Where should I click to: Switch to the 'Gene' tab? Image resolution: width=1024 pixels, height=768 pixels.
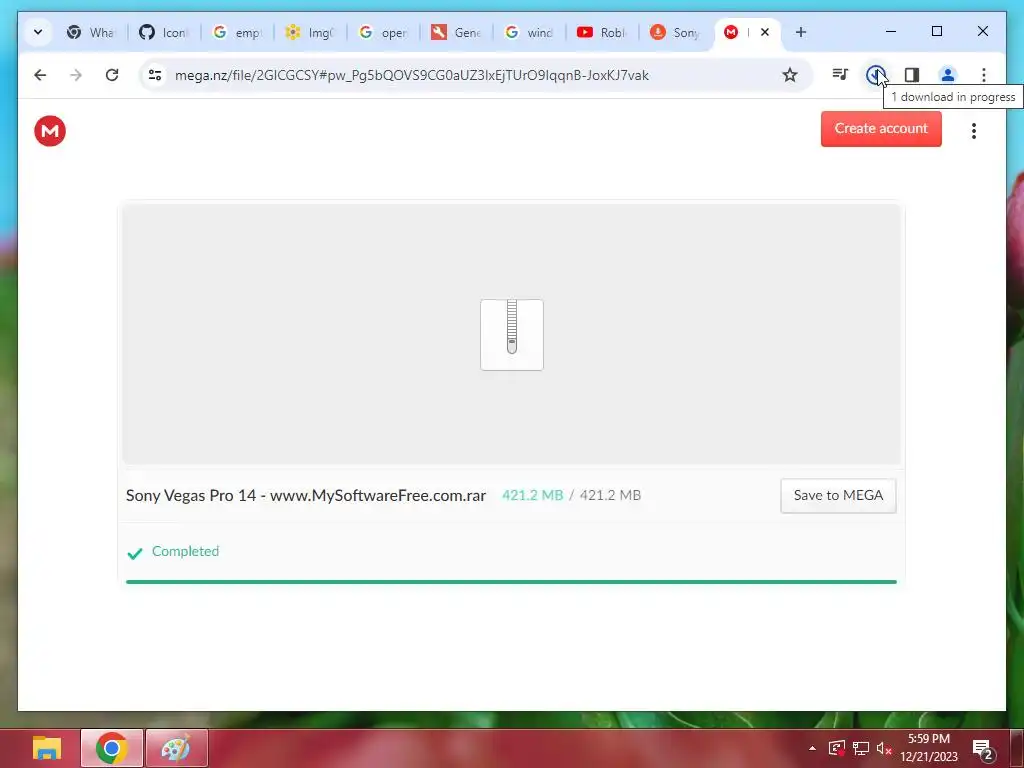pos(456,32)
